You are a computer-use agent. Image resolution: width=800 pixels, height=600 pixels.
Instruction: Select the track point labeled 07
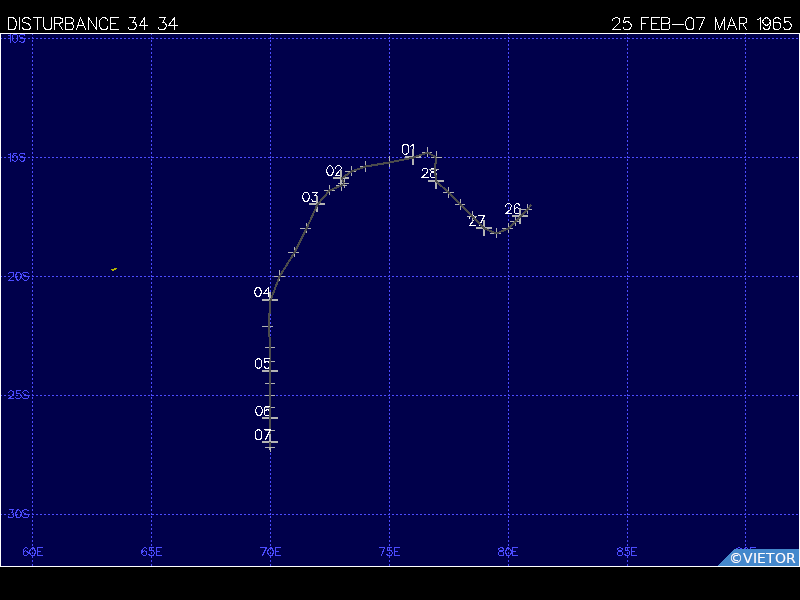[x=270, y=442]
